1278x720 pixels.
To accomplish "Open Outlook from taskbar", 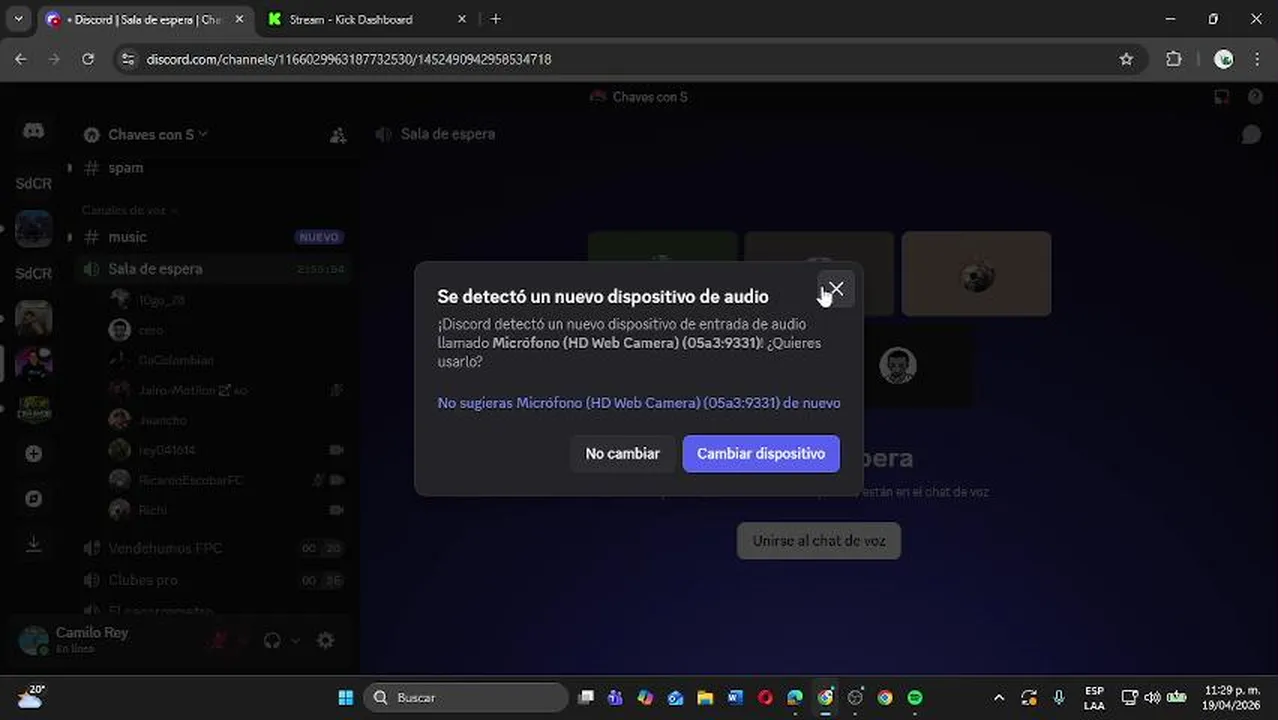I will tap(675, 697).
